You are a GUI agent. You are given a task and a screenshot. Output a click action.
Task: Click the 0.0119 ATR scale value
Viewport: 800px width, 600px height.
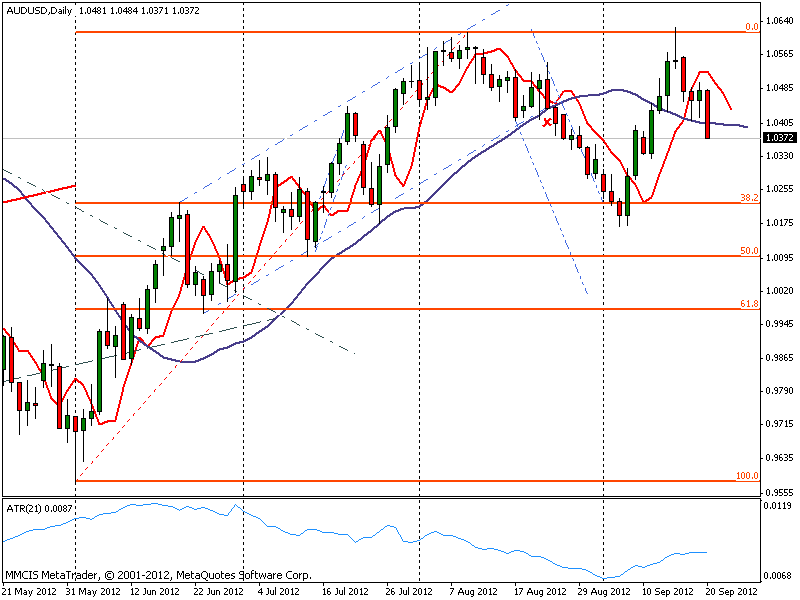click(x=778, y=506)
